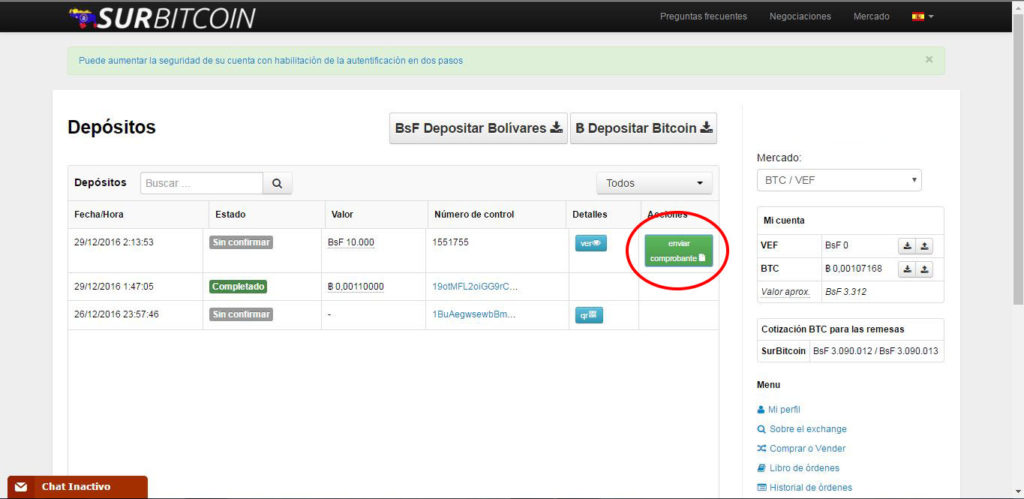Open Preguntas frecuentes page
This screenshot has height=499, width=1024.
click(x=703, y=16)
